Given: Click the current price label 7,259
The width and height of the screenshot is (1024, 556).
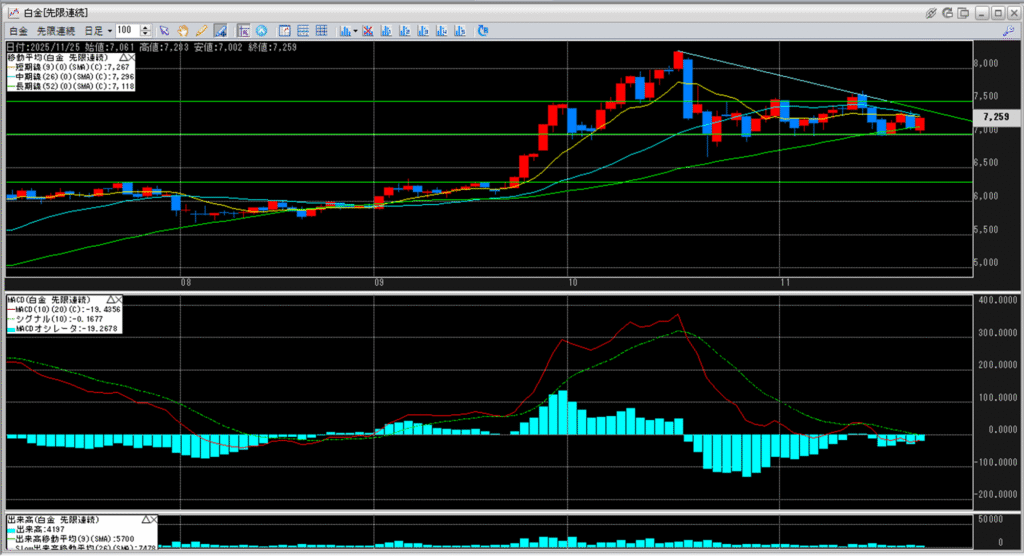Looking at the screenshot, I should coord(994,116).
